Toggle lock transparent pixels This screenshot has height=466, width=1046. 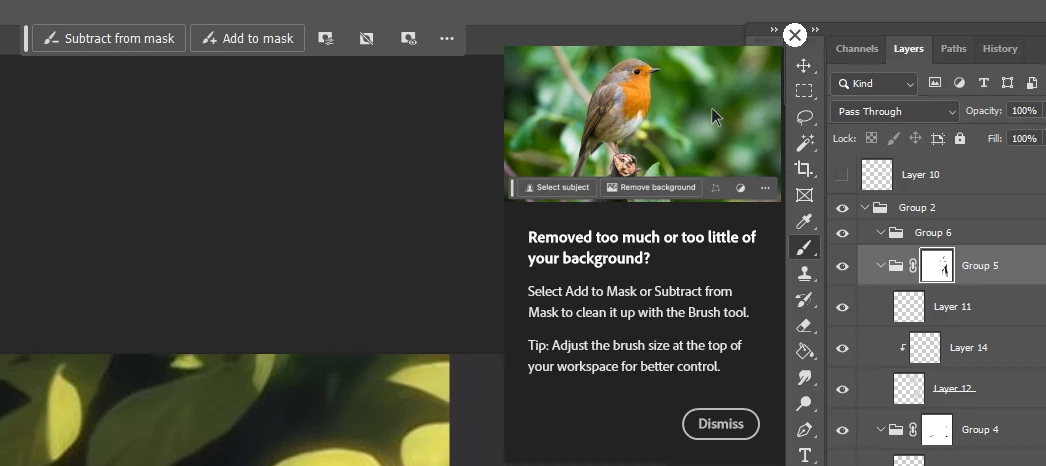coord(871,138)
